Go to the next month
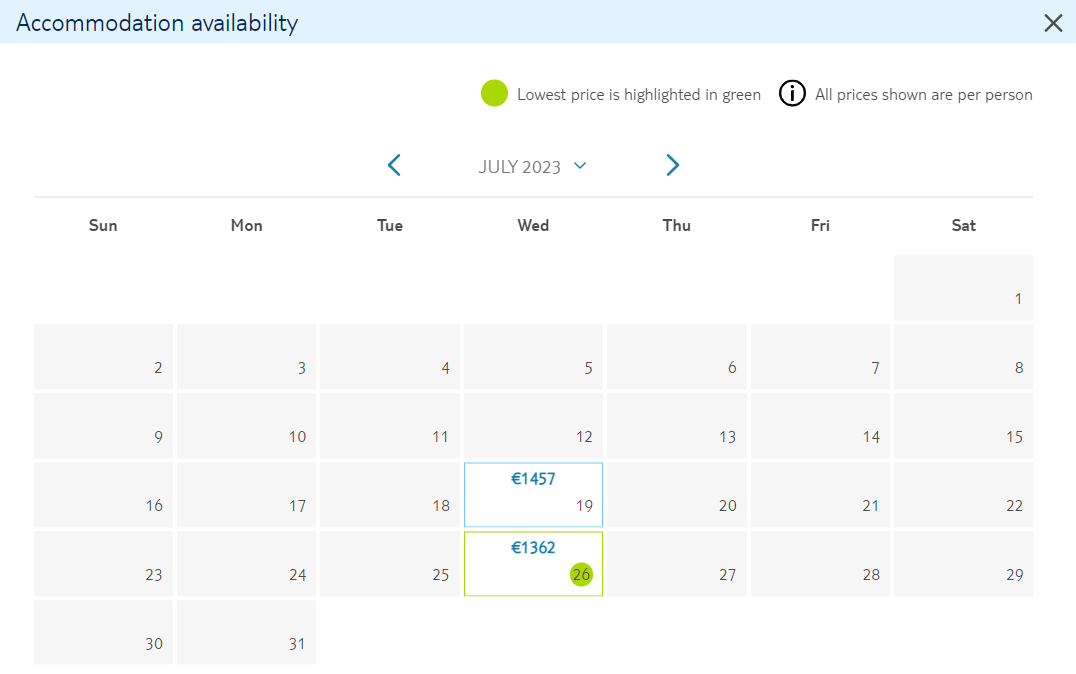This screenshot has height=674, width=1076. pos(672,165)
